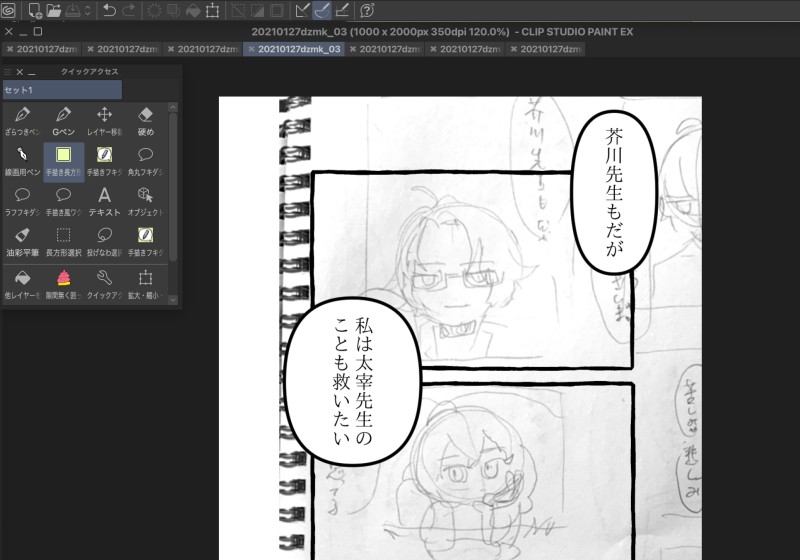Click the 拡大・縮小 transform icon in Quick Access

(x=145, y=285)
